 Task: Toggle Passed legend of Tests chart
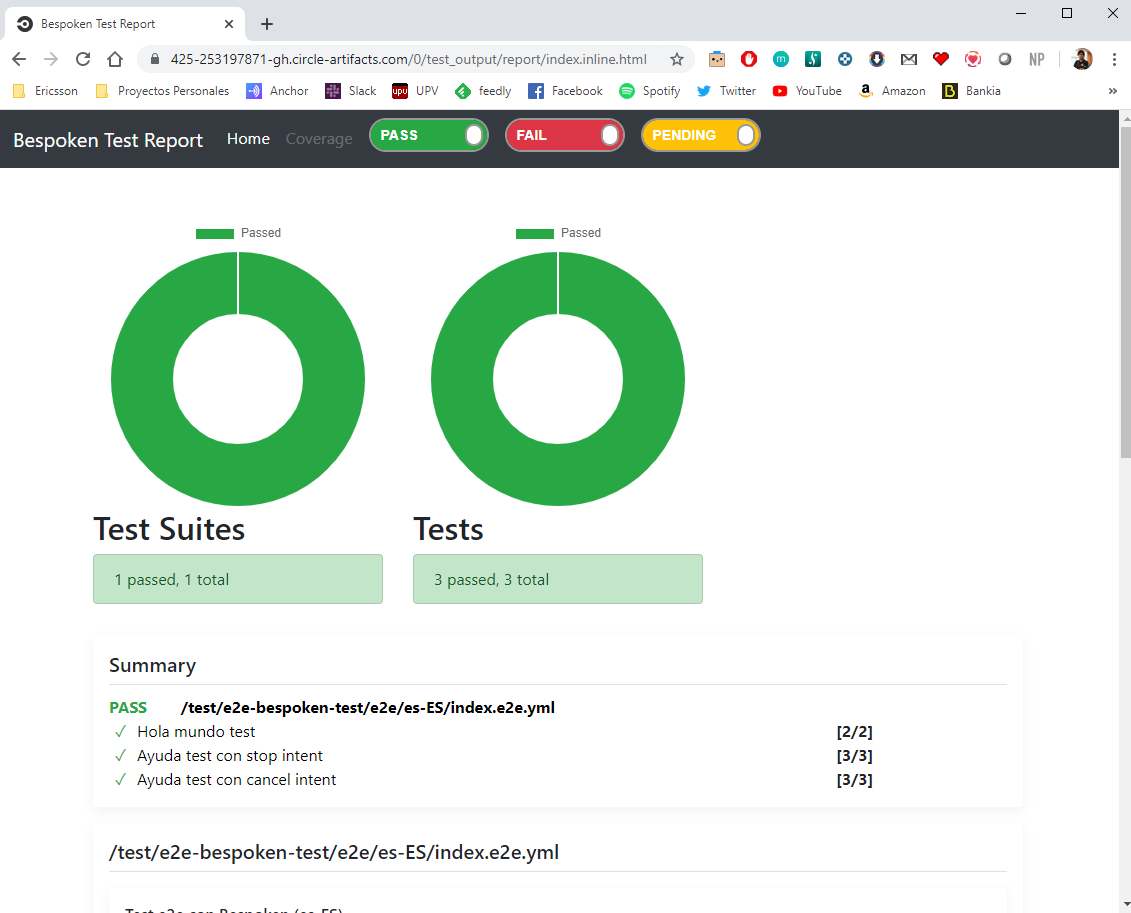(x=558, y=233)
